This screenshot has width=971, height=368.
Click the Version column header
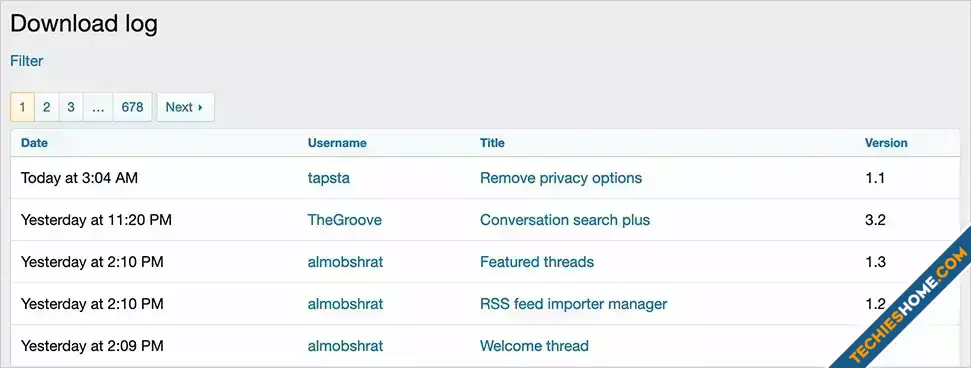pyautogui.click(x=886, y=143)
